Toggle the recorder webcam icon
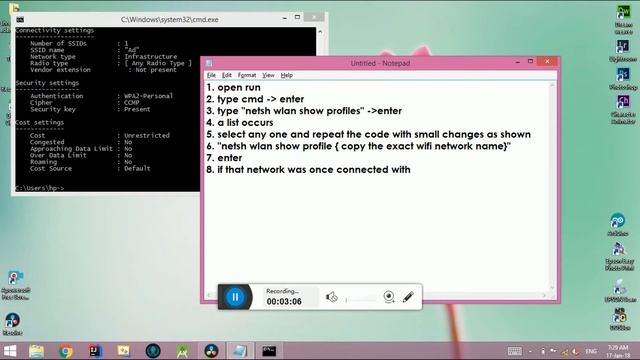 [389, 297]
